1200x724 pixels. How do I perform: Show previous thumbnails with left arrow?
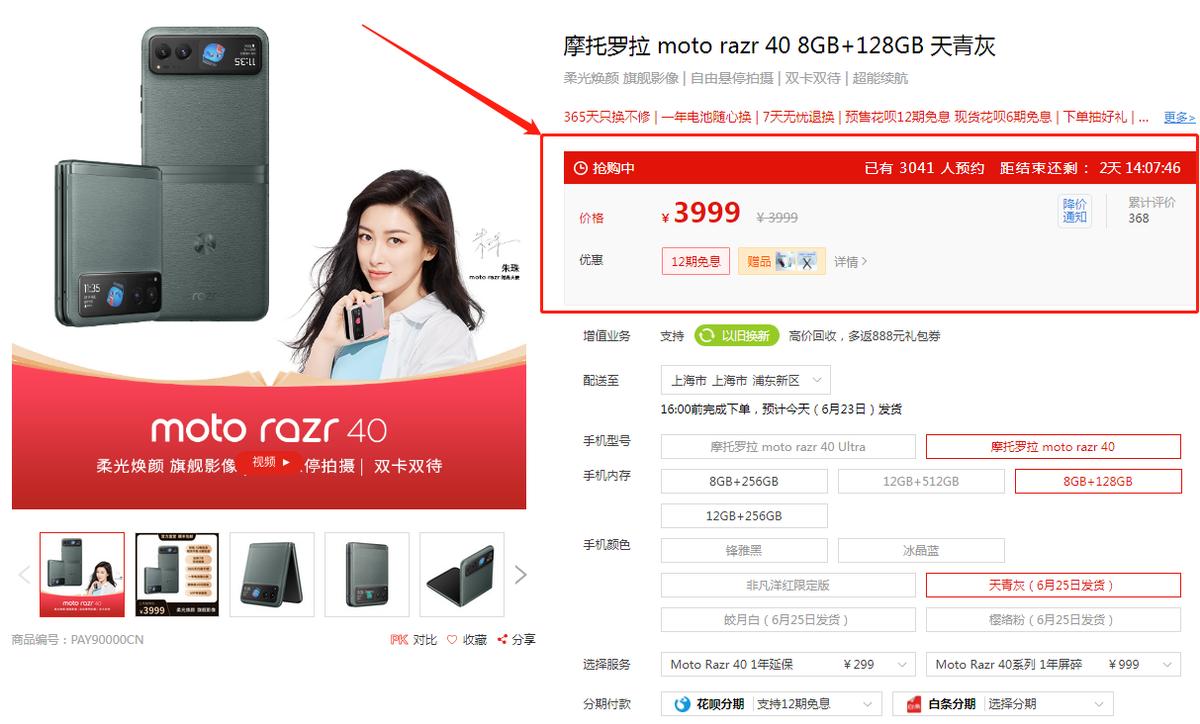24,574
